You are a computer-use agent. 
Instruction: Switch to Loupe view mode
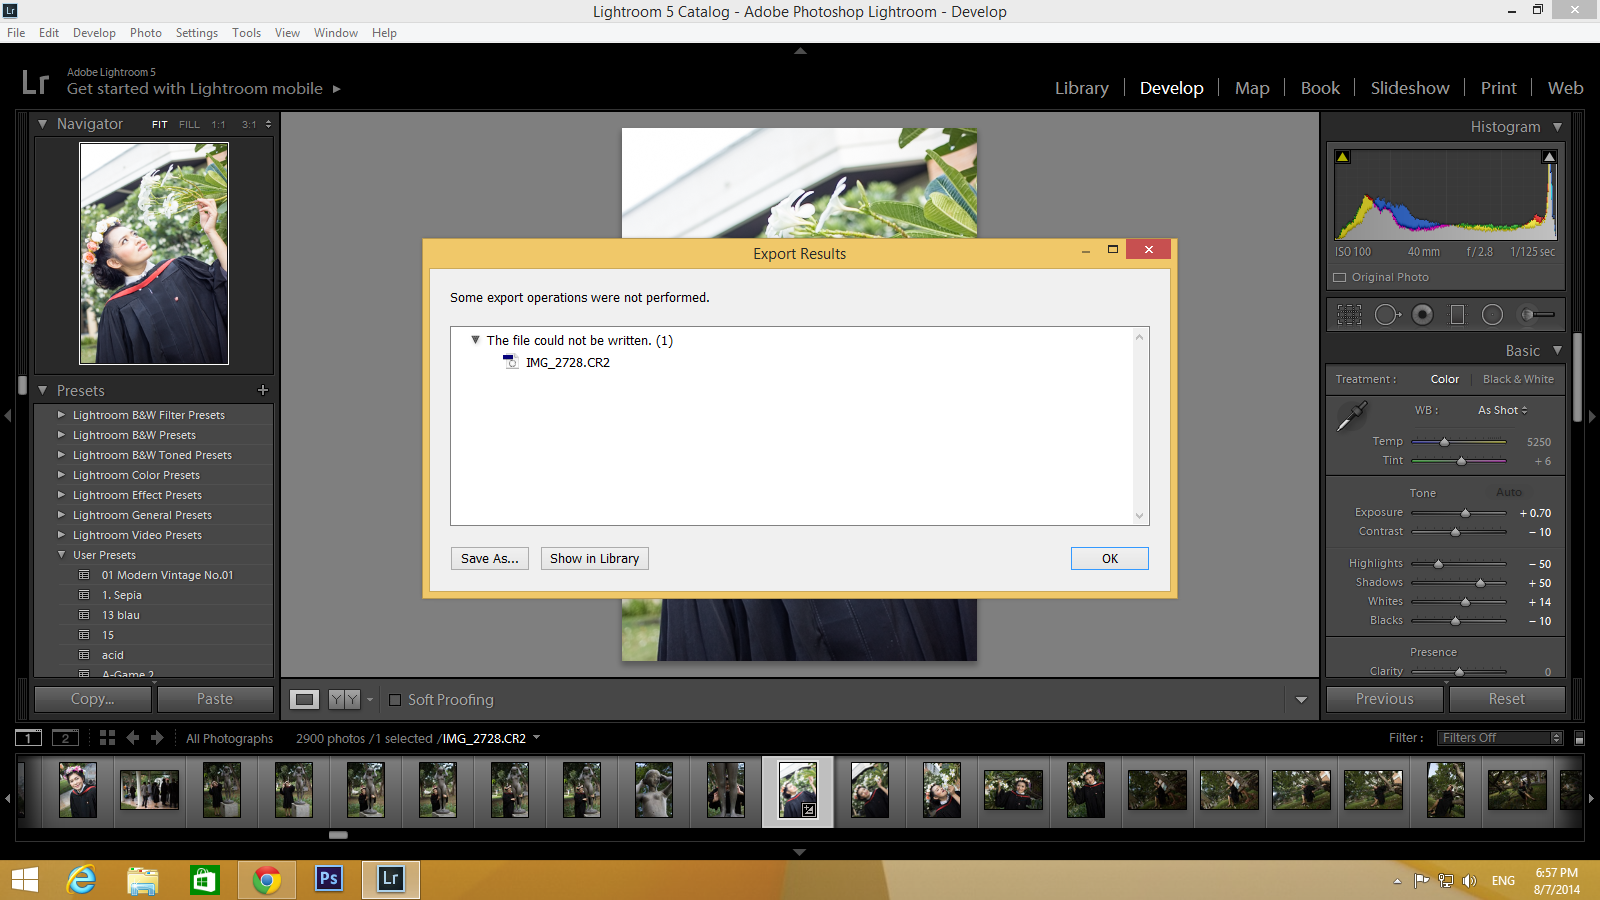(x=305, y=700)
